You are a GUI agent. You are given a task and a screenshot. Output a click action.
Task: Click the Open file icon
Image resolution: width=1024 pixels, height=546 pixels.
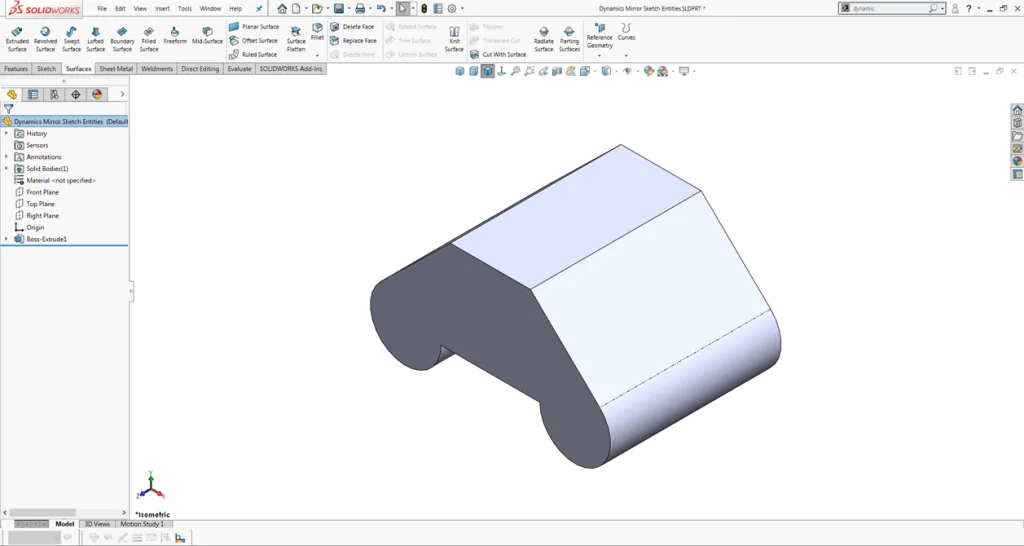tap(317, 8)
